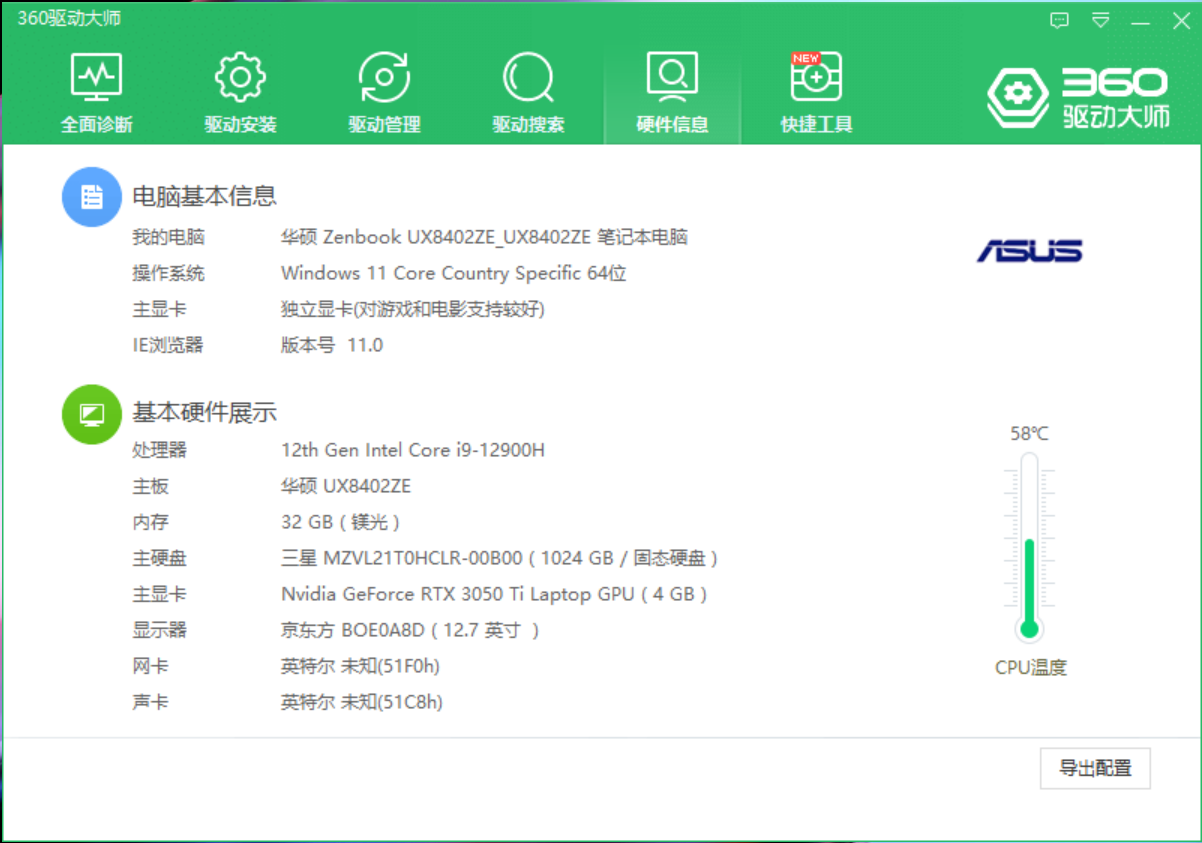Click the 操作系统 label
This screenshot has width=1202, height=843.
click(168, 273)
